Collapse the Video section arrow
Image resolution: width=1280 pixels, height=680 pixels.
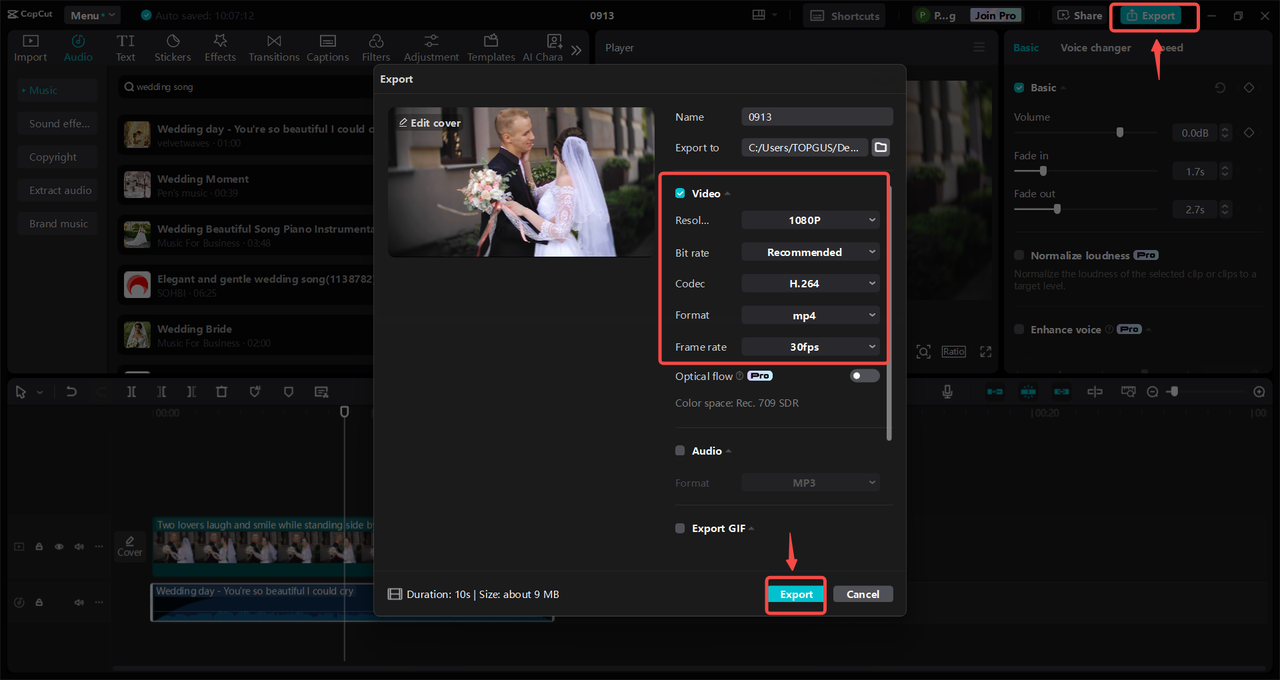pyautogui.click(x=728, y=194)
